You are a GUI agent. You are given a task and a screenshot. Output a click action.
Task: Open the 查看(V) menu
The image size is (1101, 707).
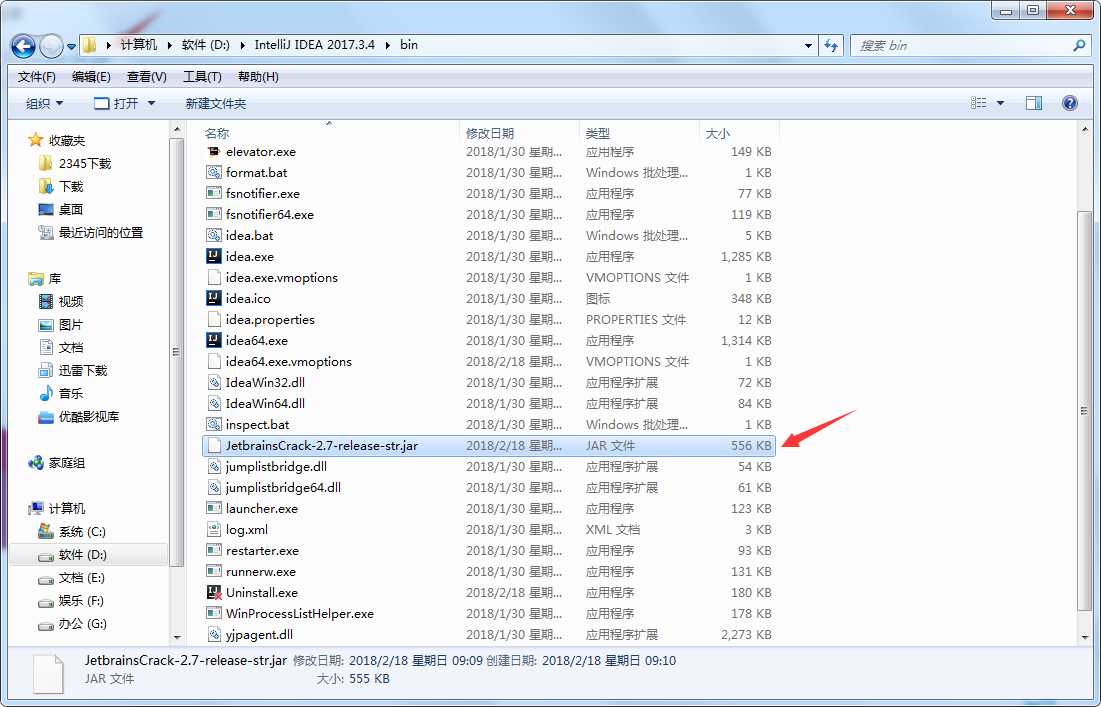(x=147, y=77)
